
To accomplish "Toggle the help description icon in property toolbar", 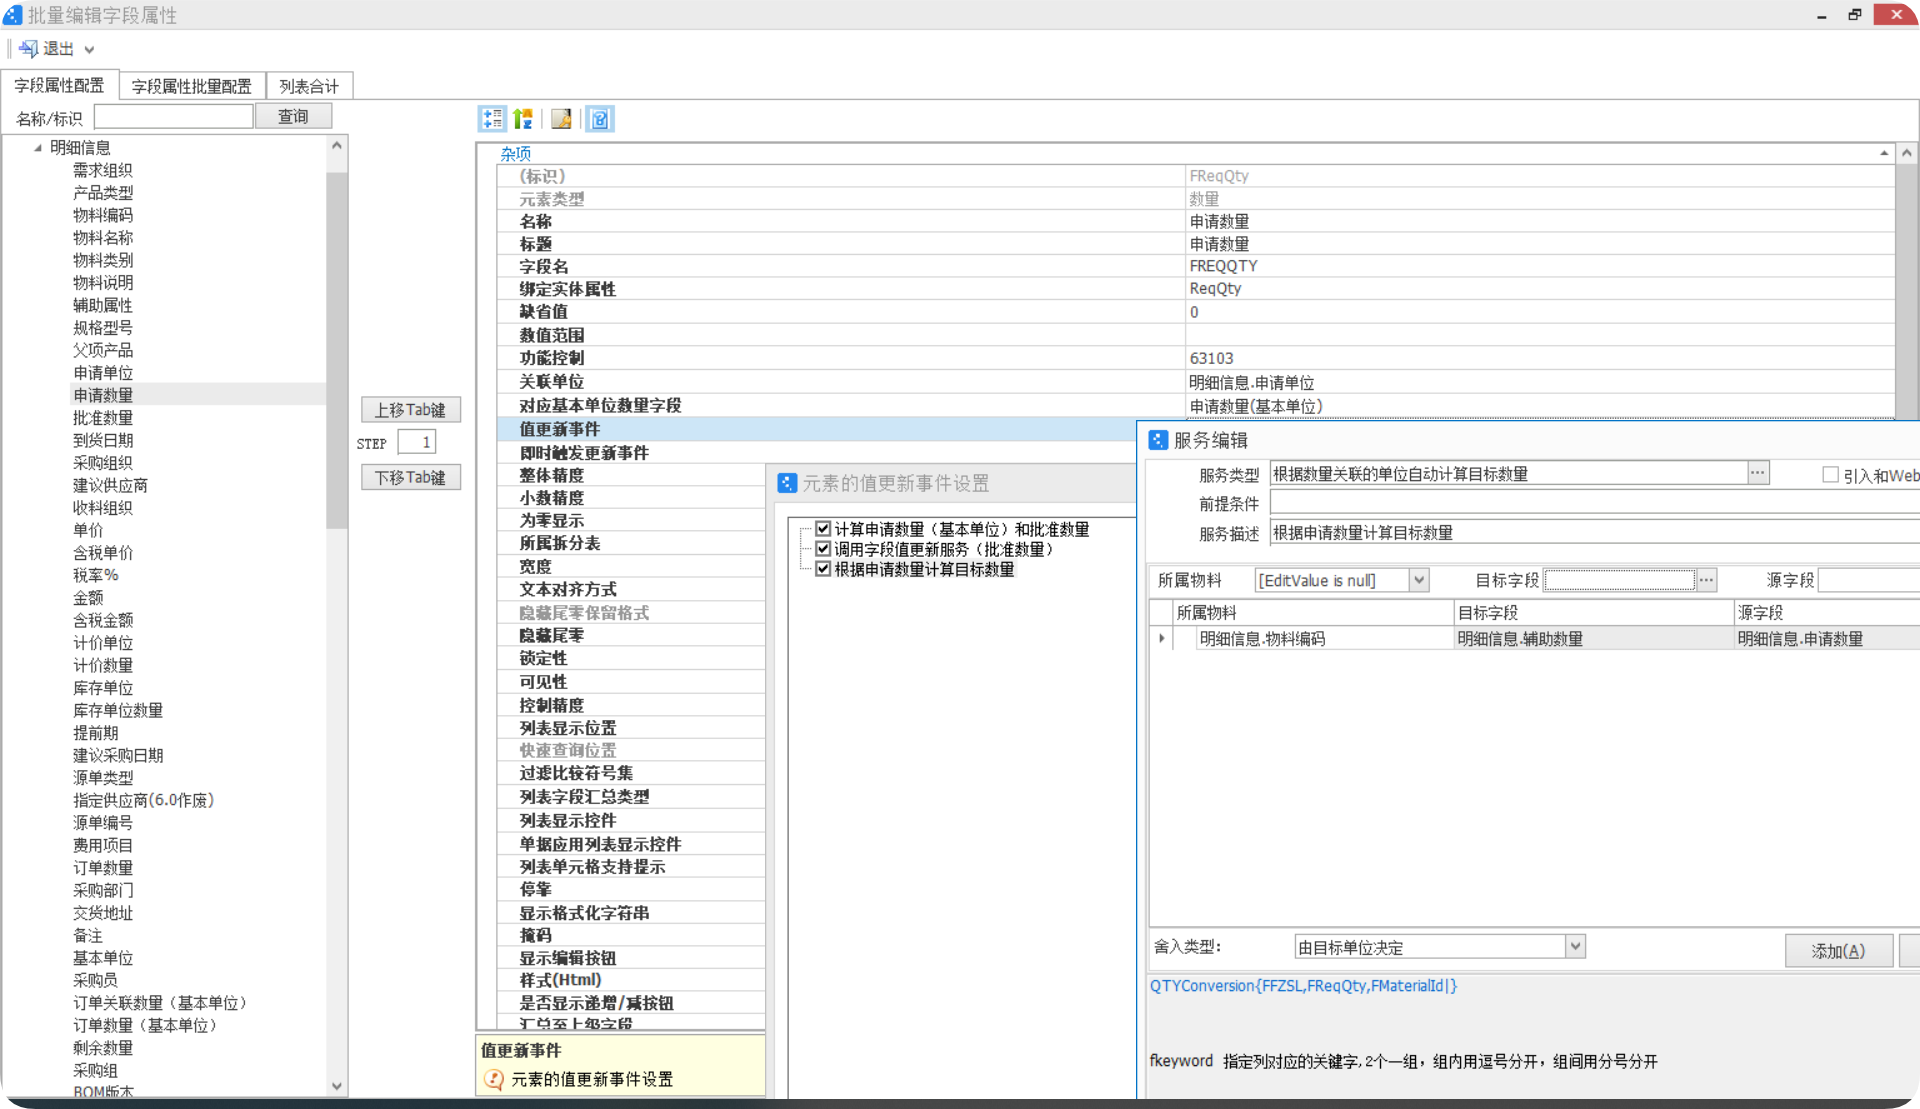I will pyautogui.click(x=600, y=119).
